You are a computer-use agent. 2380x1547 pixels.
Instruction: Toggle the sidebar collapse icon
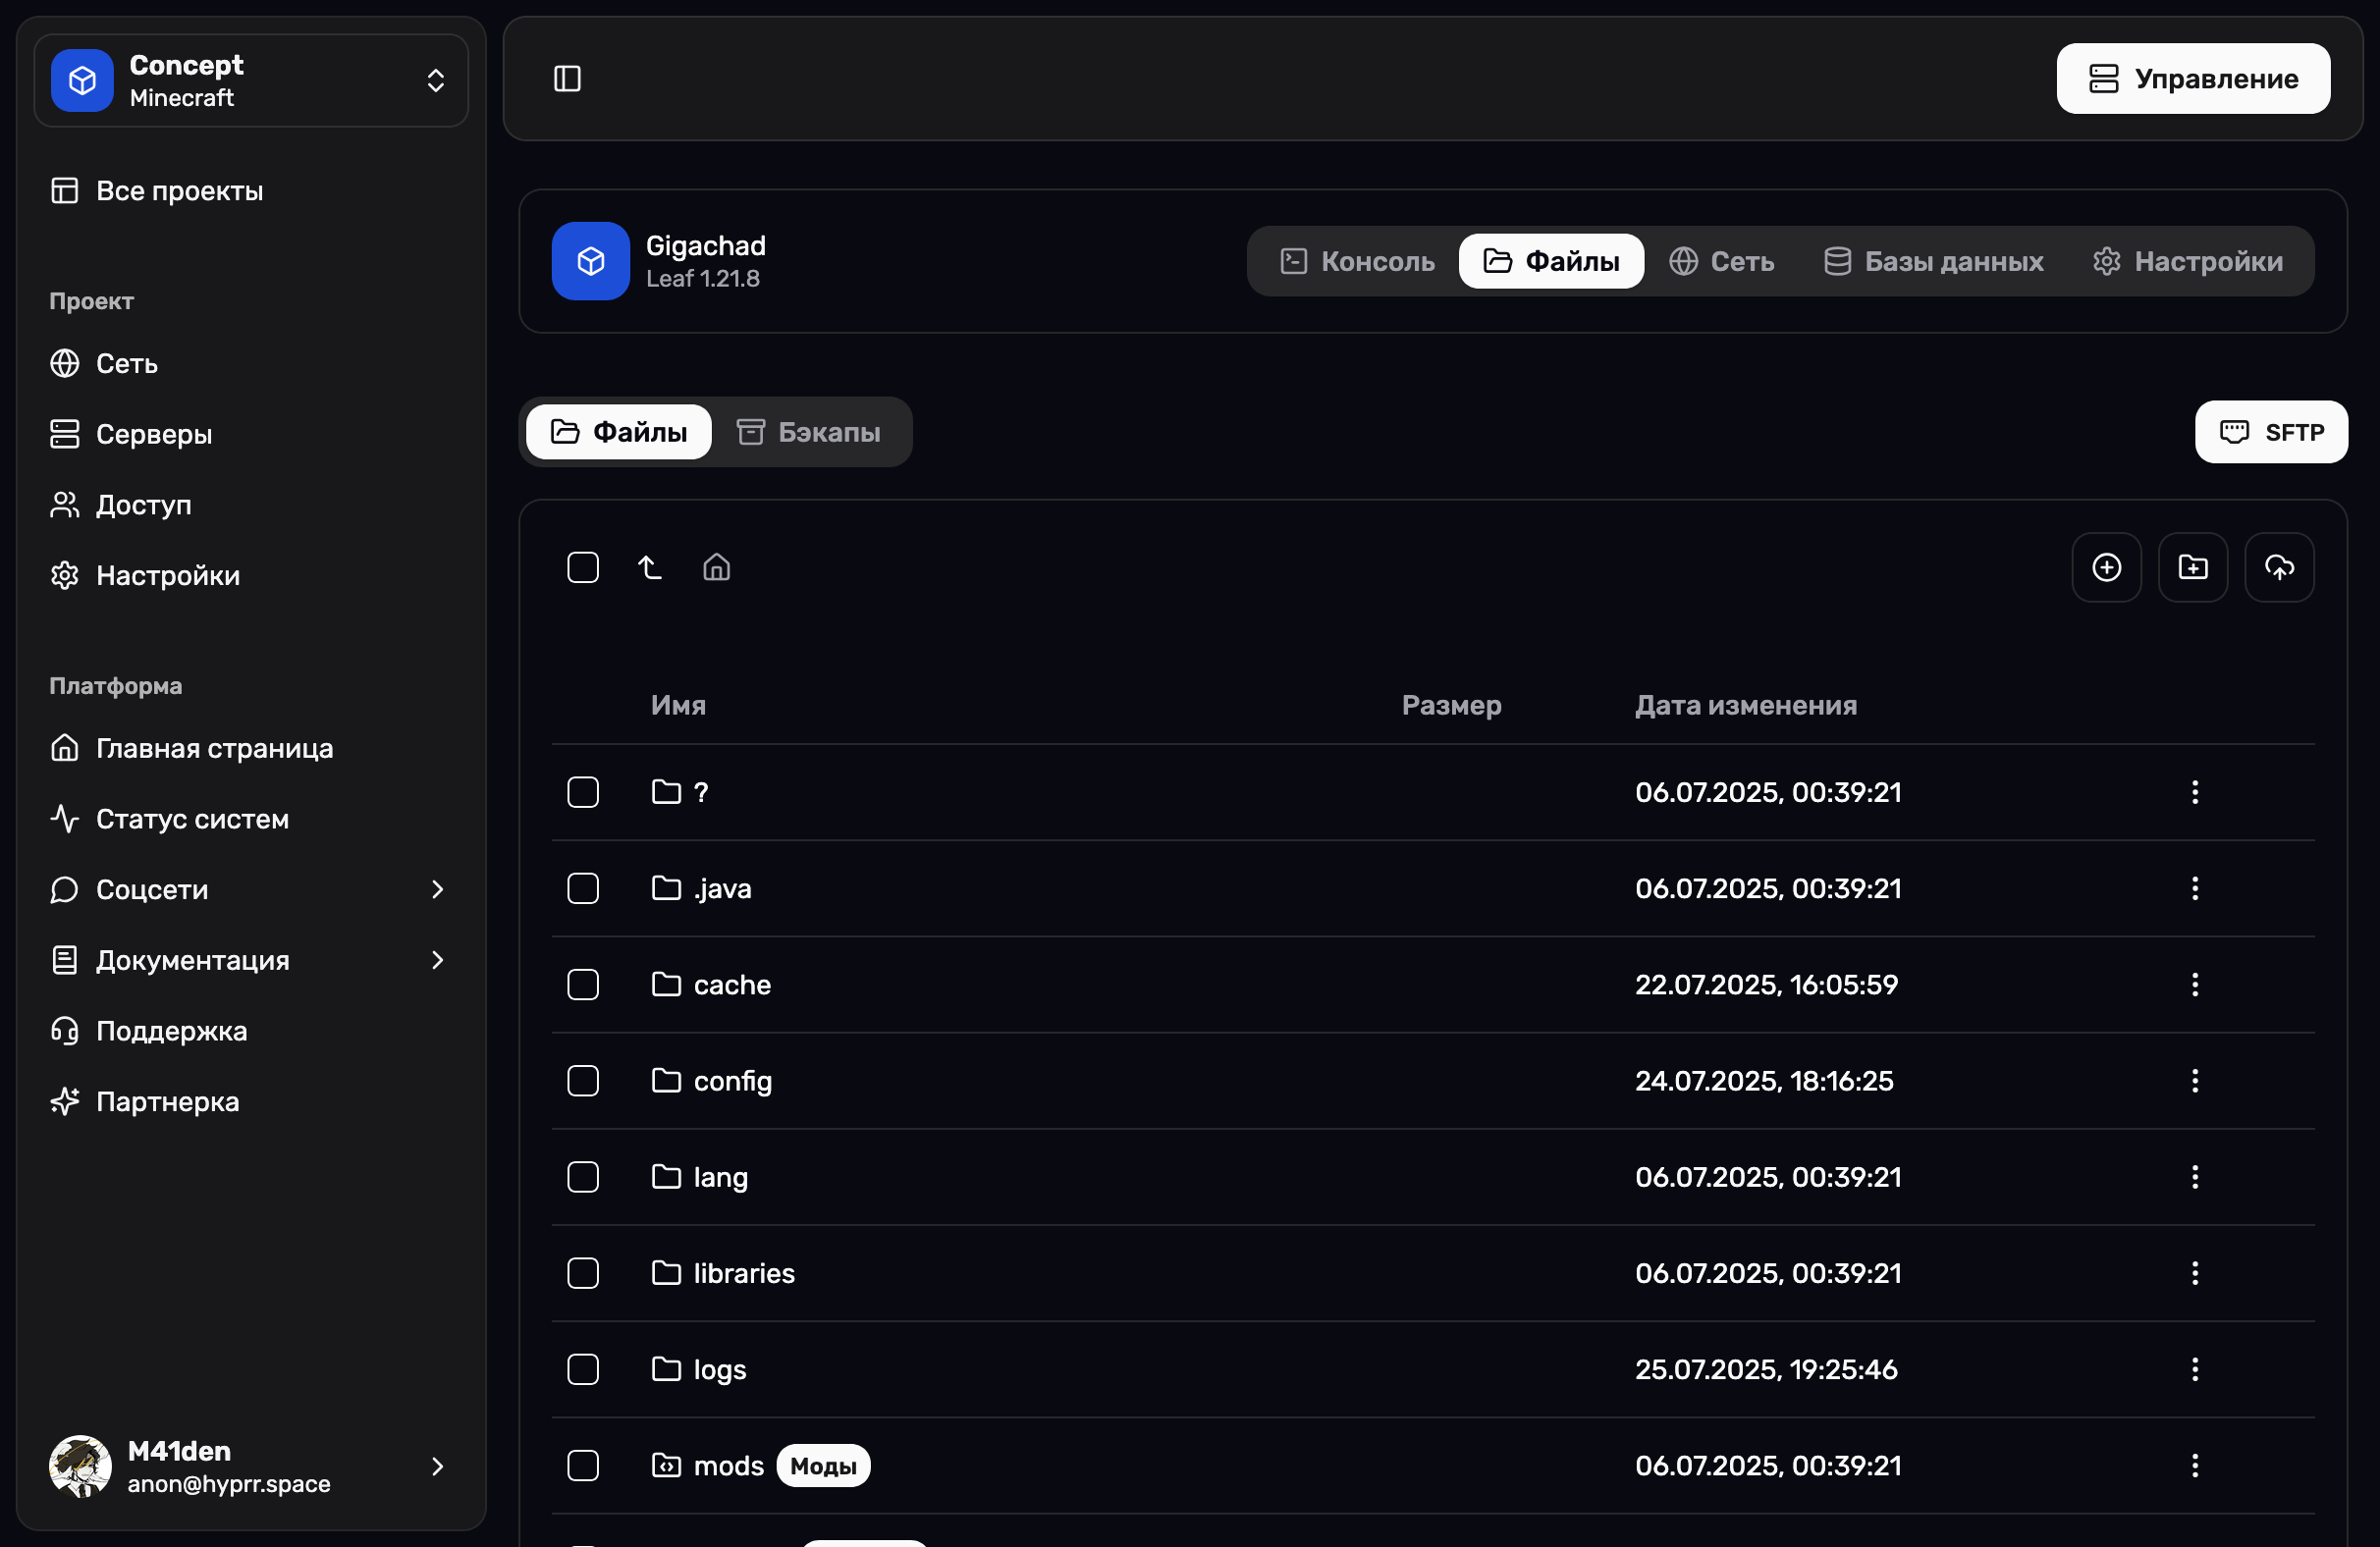[x=567, y=78]
